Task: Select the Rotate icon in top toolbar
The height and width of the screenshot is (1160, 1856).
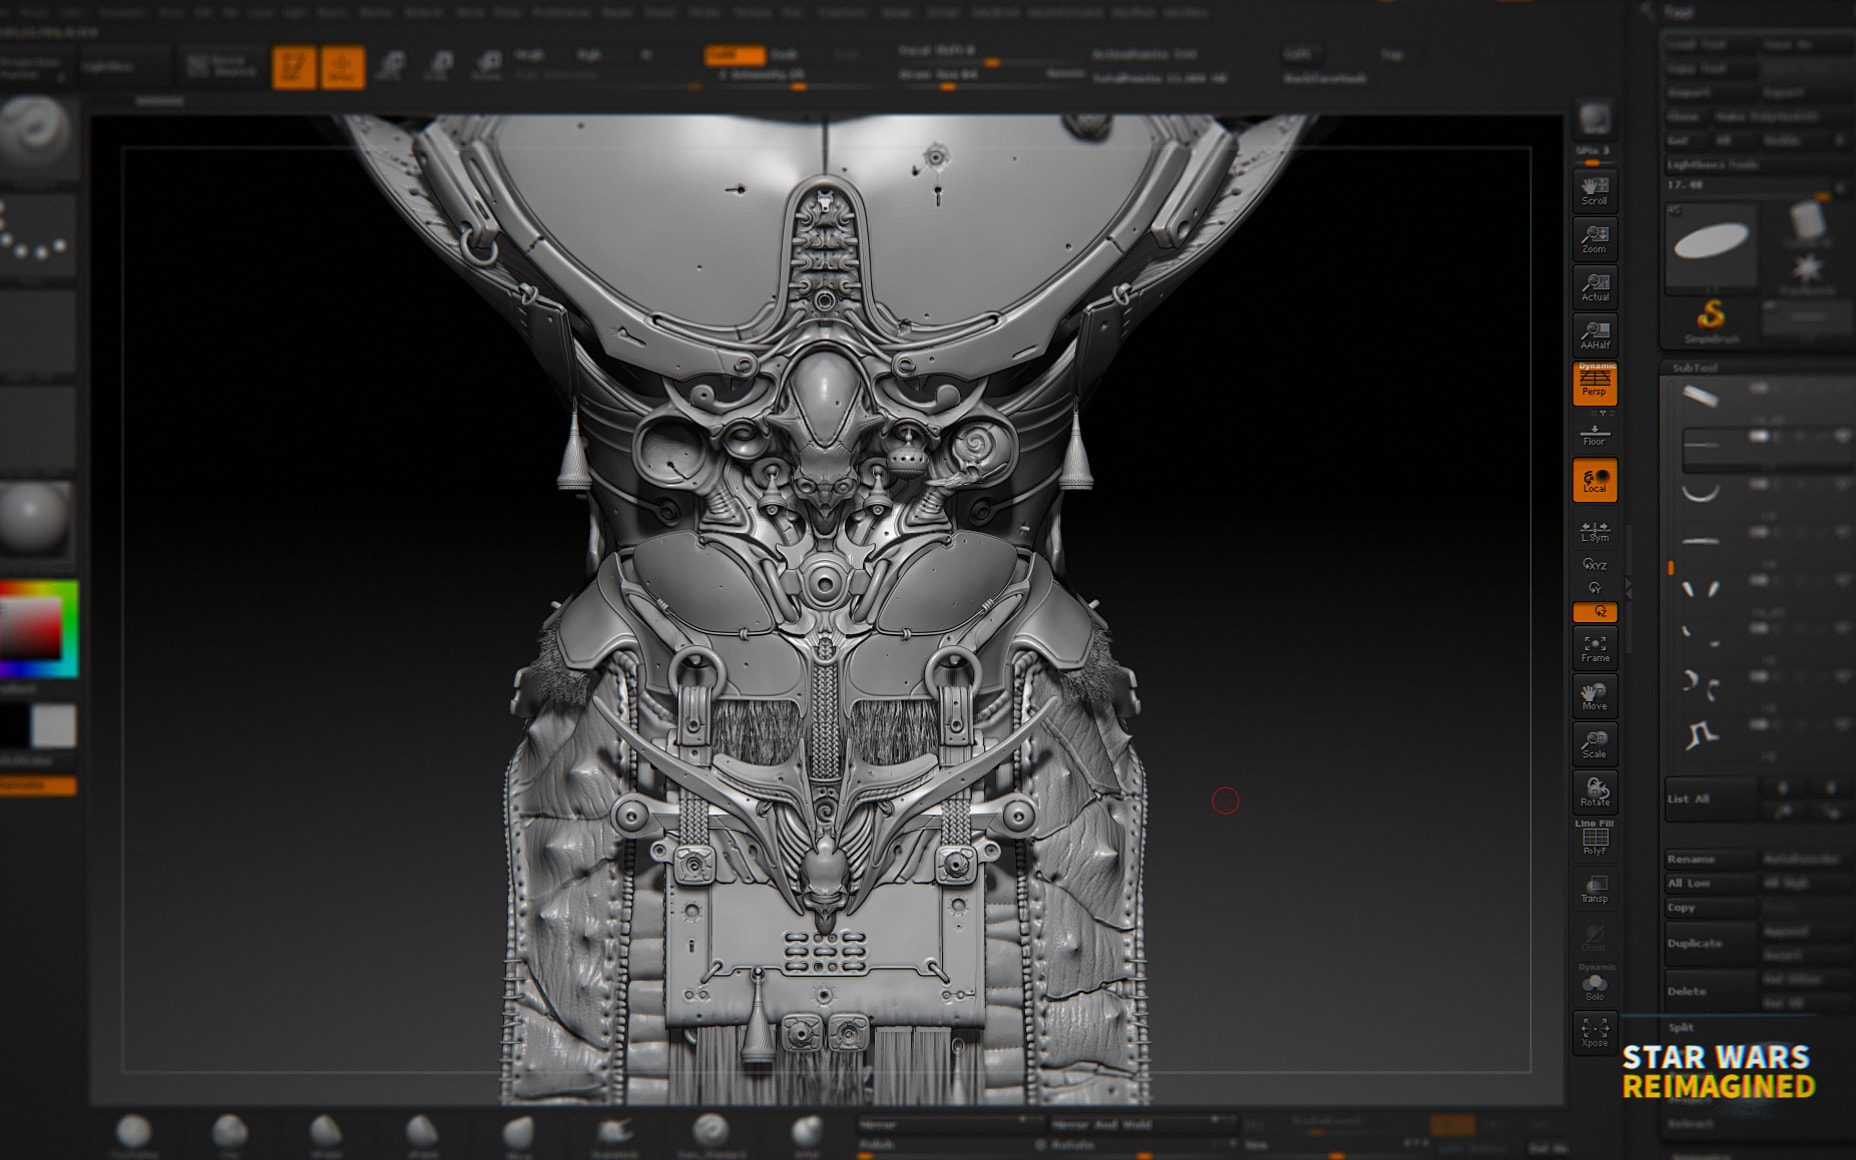Action: tap(486, 67)
